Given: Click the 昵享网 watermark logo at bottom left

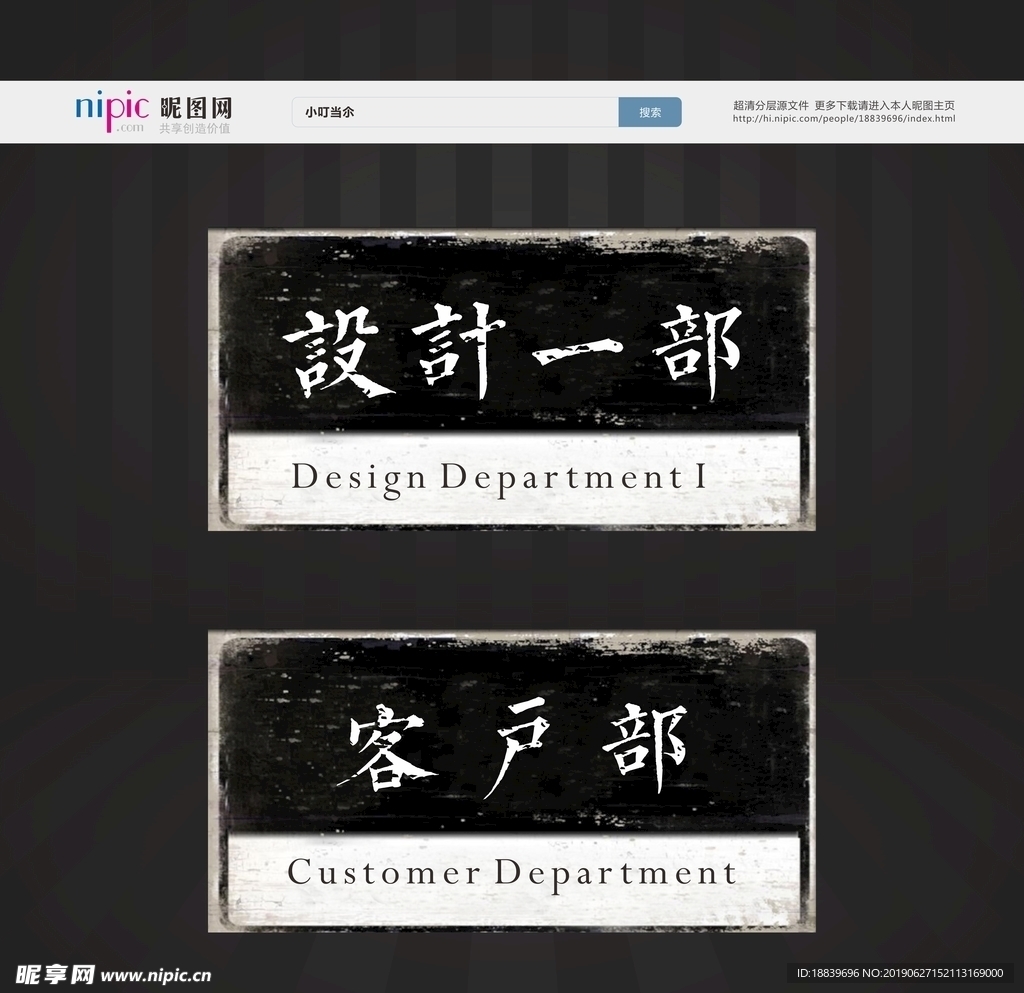Looking at the screenshot, I should [x=56, y=975].
